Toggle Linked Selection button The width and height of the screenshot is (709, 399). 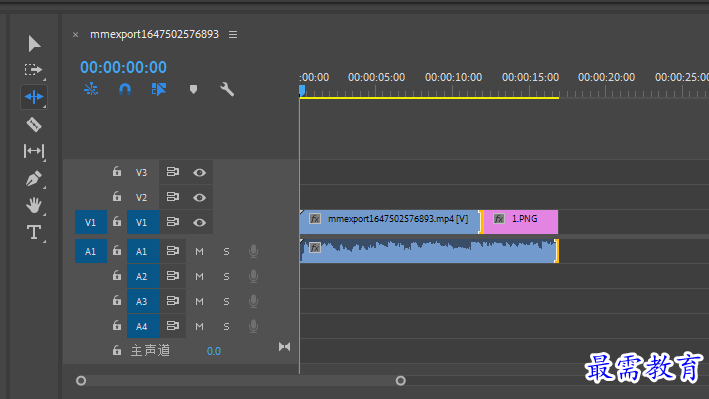point(159,89)
